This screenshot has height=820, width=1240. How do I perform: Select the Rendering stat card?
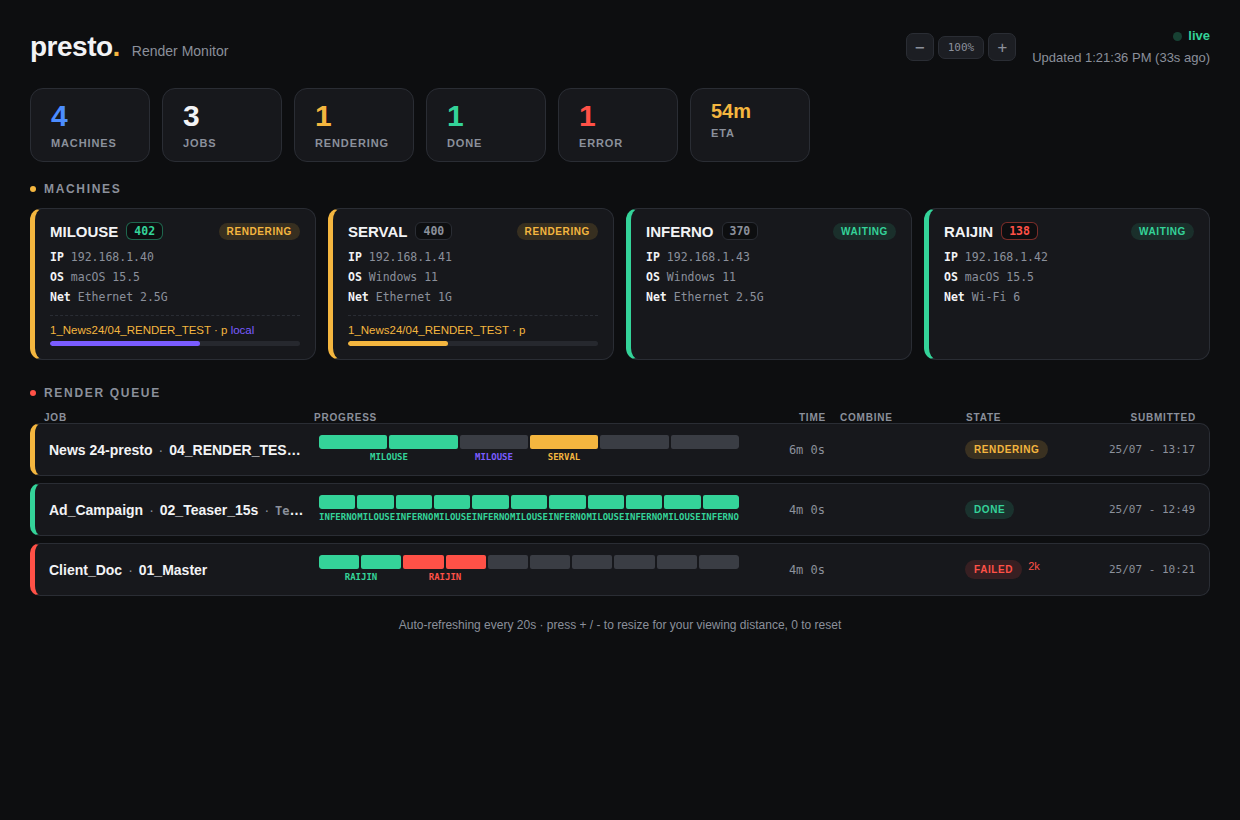354,125
